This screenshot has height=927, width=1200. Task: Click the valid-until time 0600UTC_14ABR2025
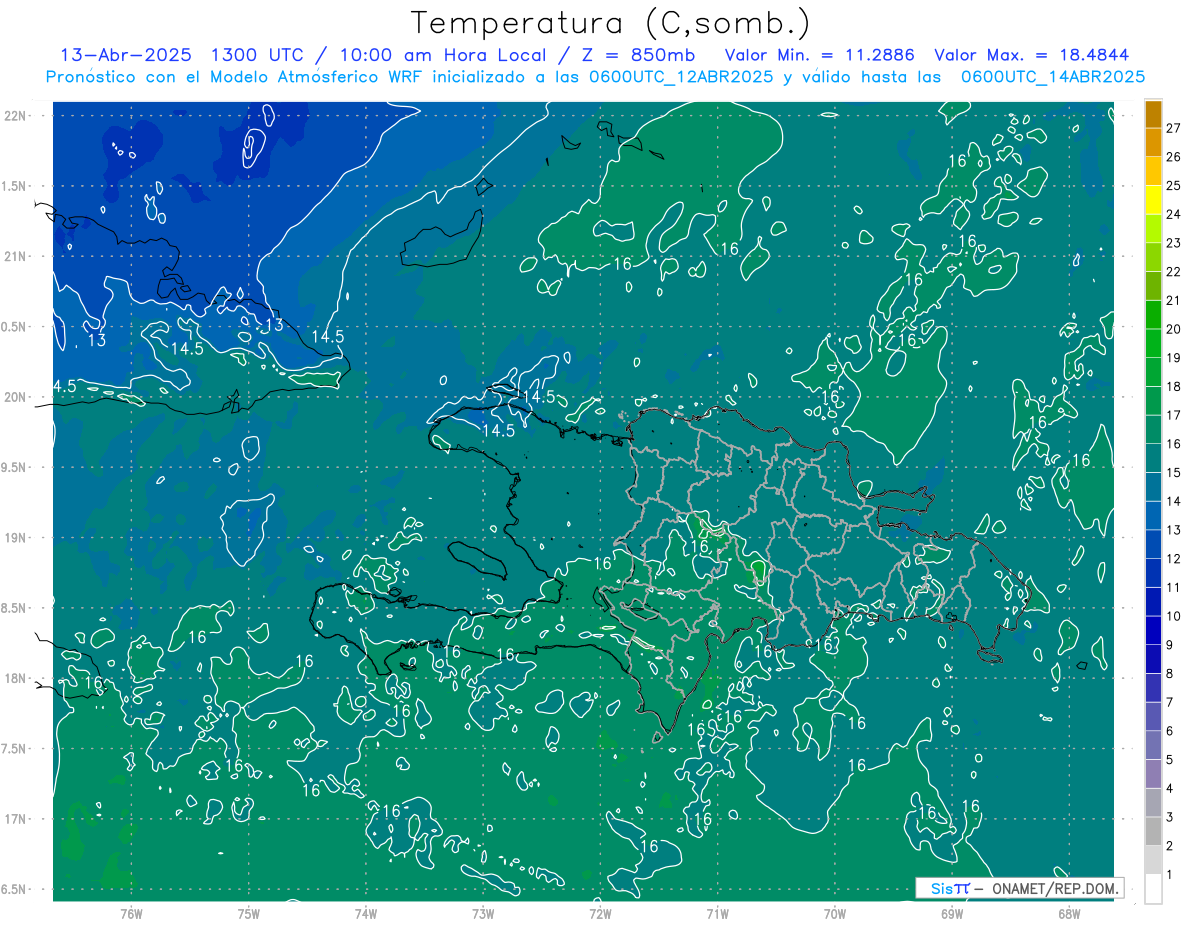(x=1053, y=77)
